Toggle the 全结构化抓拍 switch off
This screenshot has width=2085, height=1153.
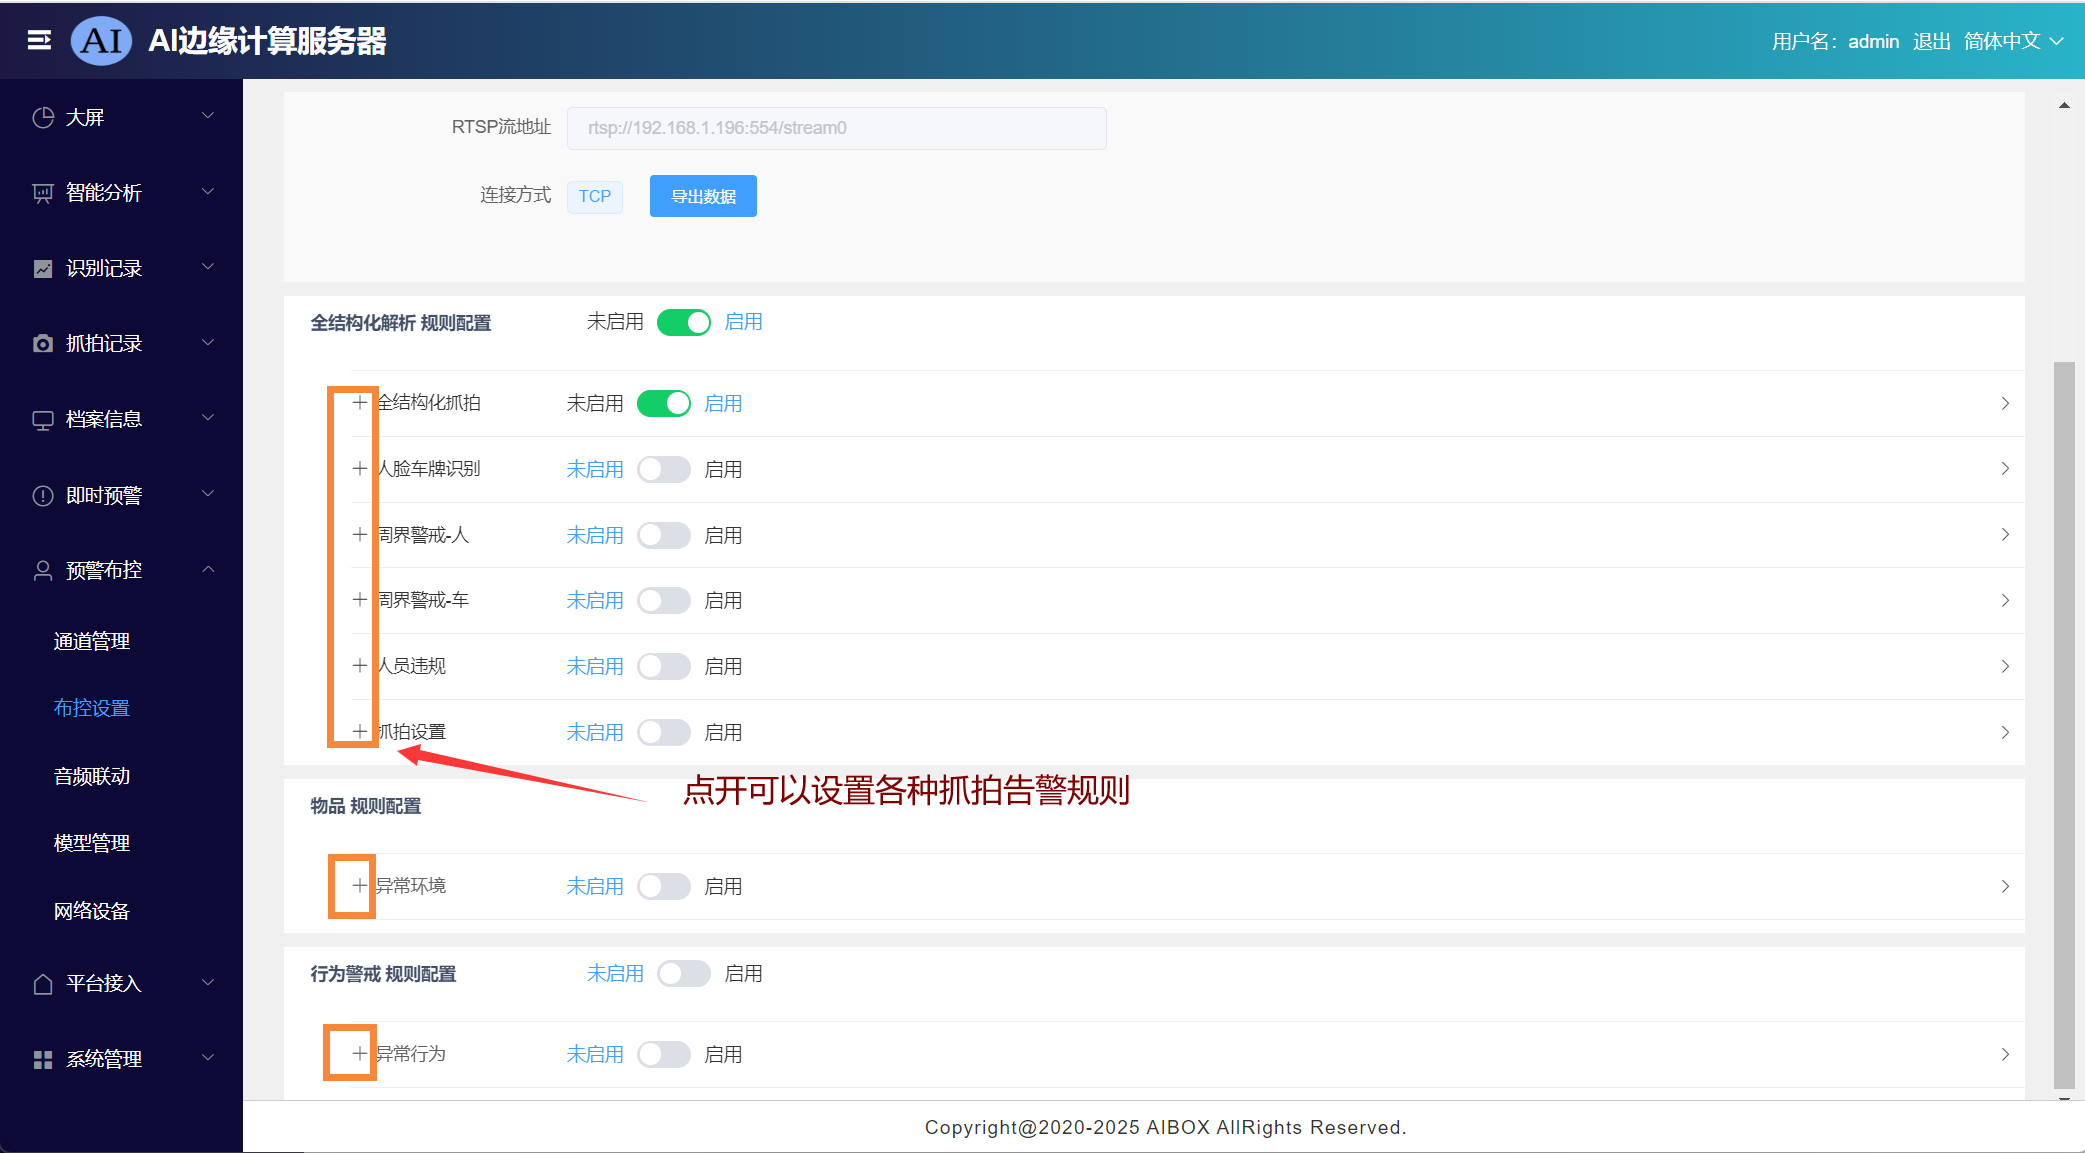point(664,404)
